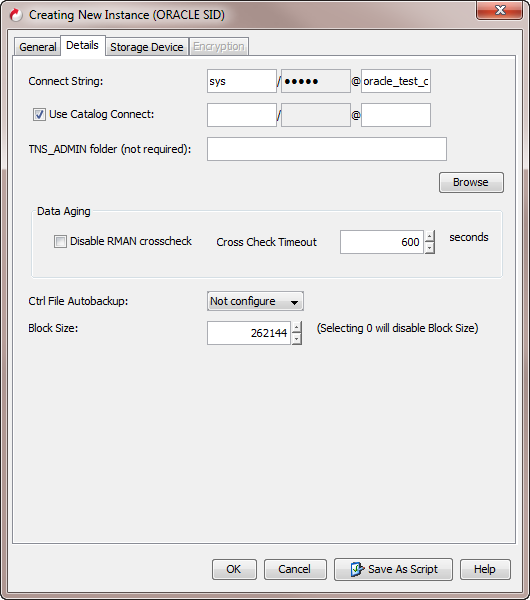Viewport: 530px width, 600px height.
Task: Open the Ctrl File Autobackup dropdown
Action: point(255,301)
